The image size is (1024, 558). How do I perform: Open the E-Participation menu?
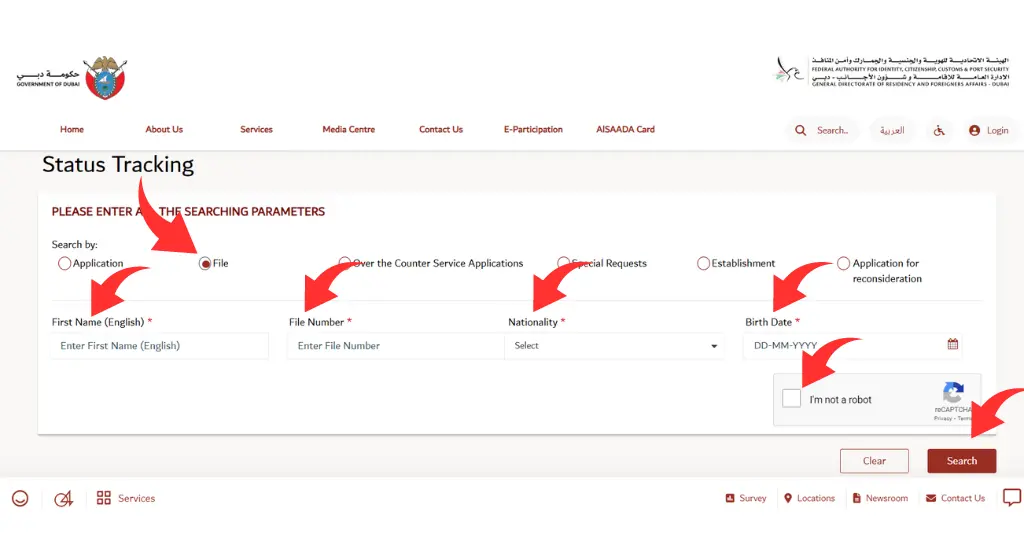pos(533,129)
